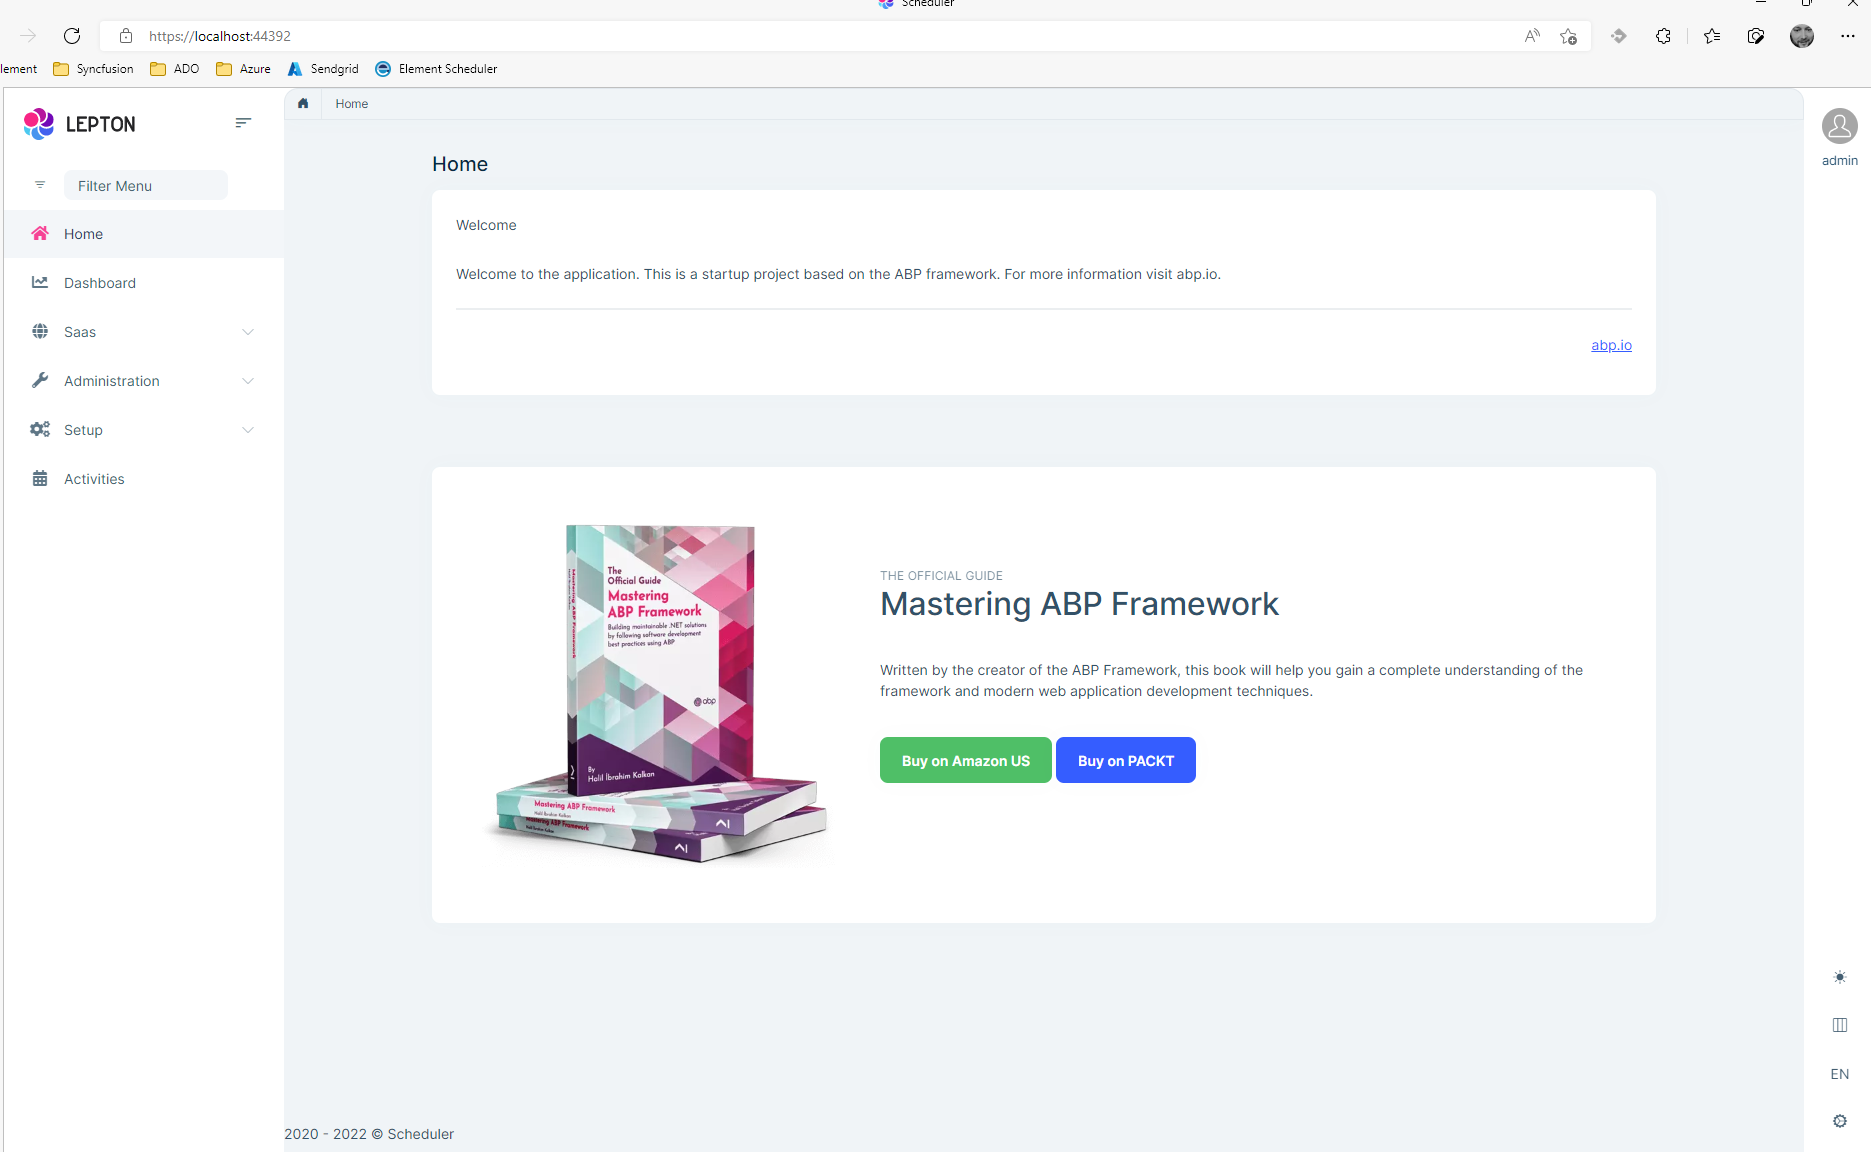Click the Home house icon in sidebar

coord(40,233)
